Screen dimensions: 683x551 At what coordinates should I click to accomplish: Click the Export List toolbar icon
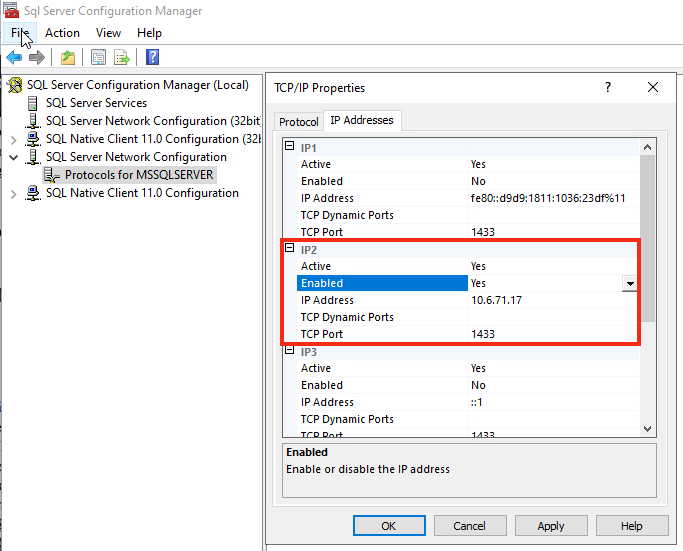(x=122, y=57)
